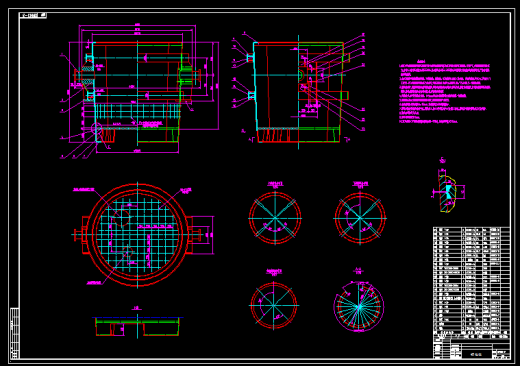Select the yellow-outlined weld detail view

[448, 189]
